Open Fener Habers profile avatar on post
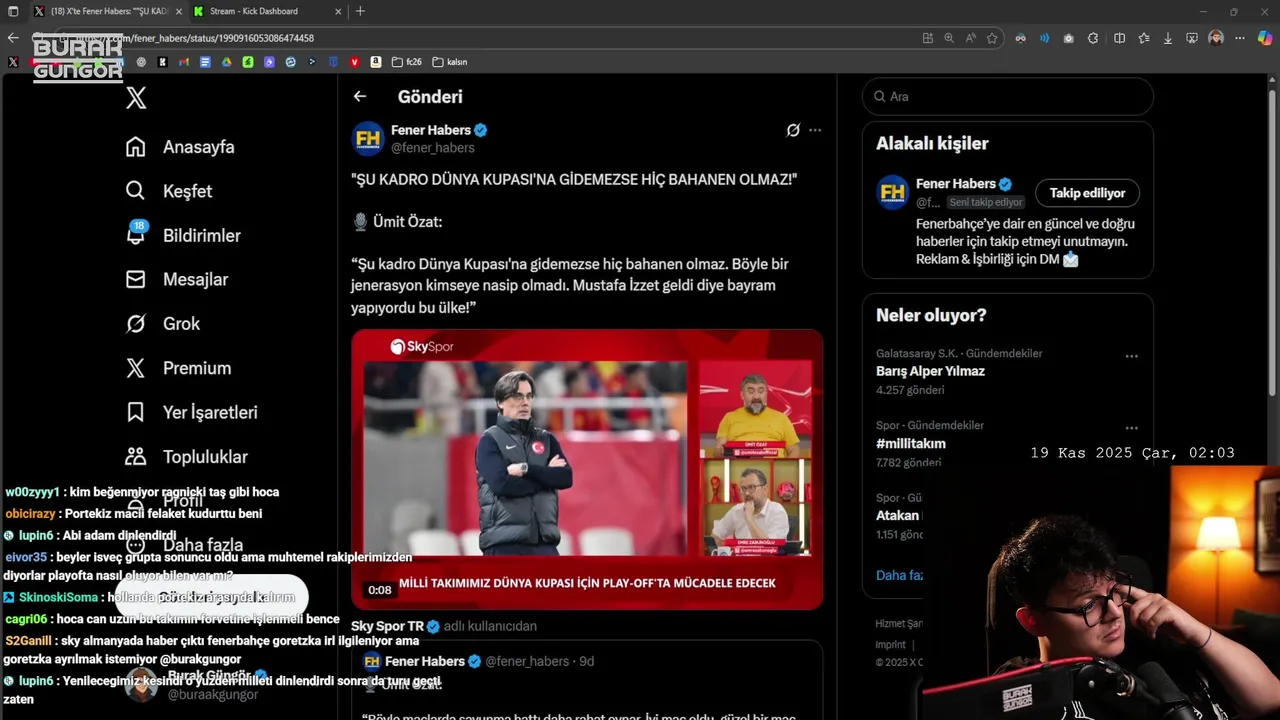Viewport: 1280px width, 720px height. 368,138
